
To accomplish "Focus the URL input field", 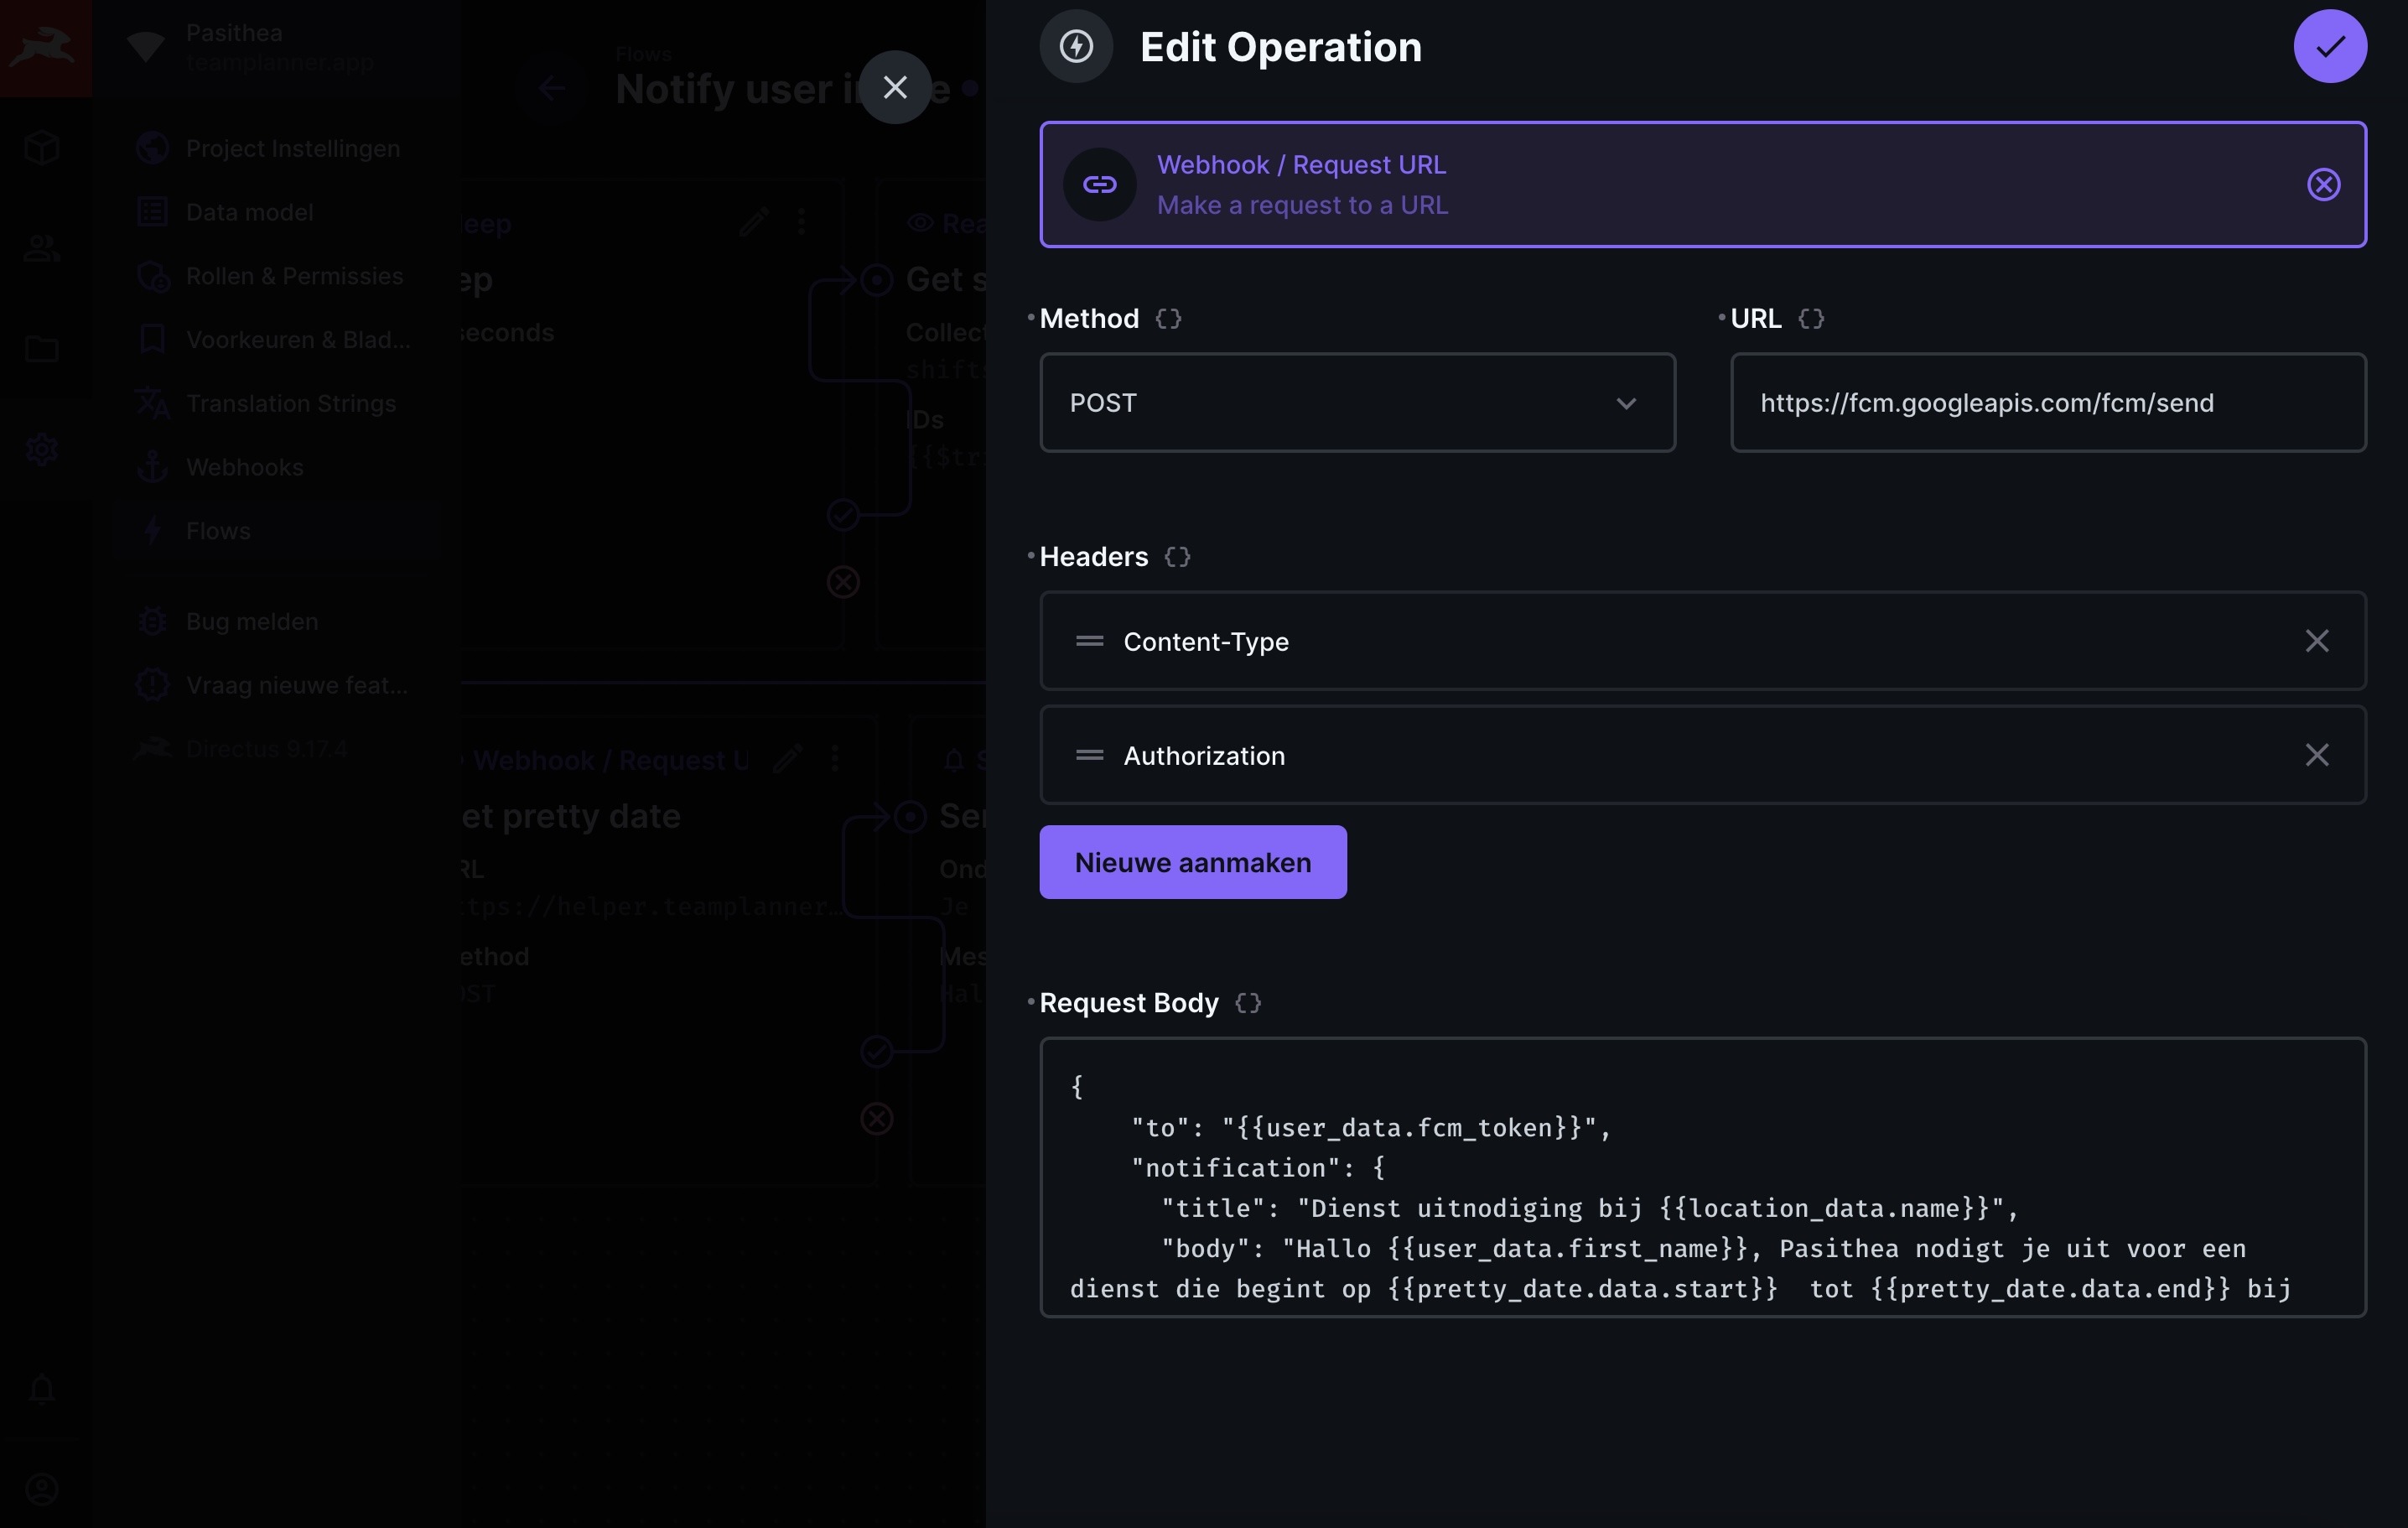I will pos(2048,403).
